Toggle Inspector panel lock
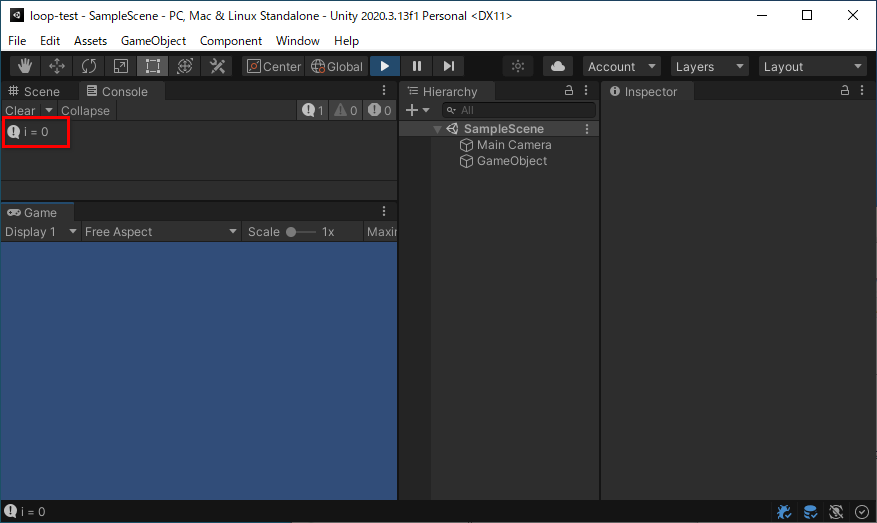Screen dimensions: 877x523 (x=845, y=91)
